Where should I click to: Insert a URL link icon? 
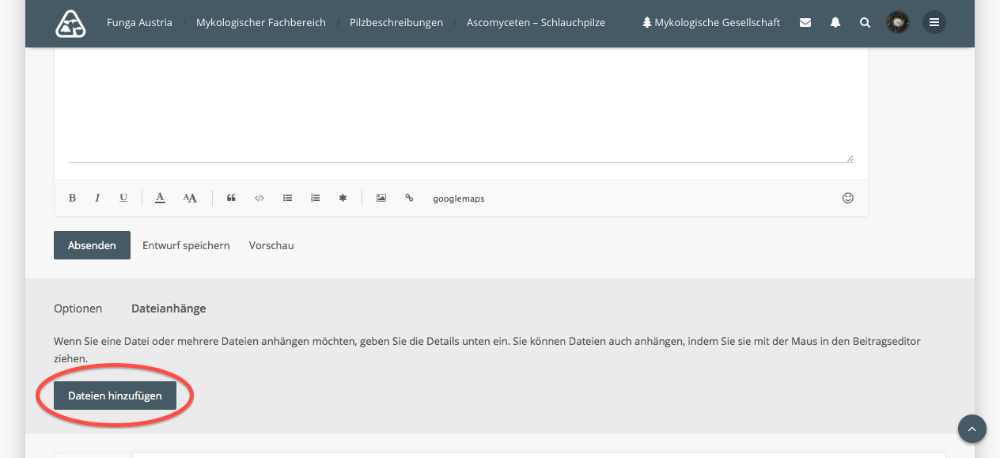tap(409, 198)
